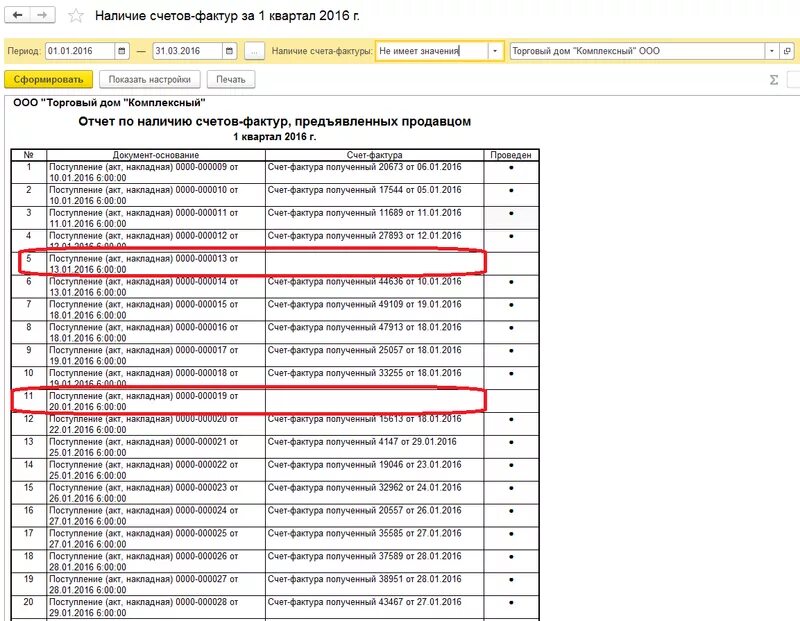Expand the organization dropdown arrow

tap(772, 51)
